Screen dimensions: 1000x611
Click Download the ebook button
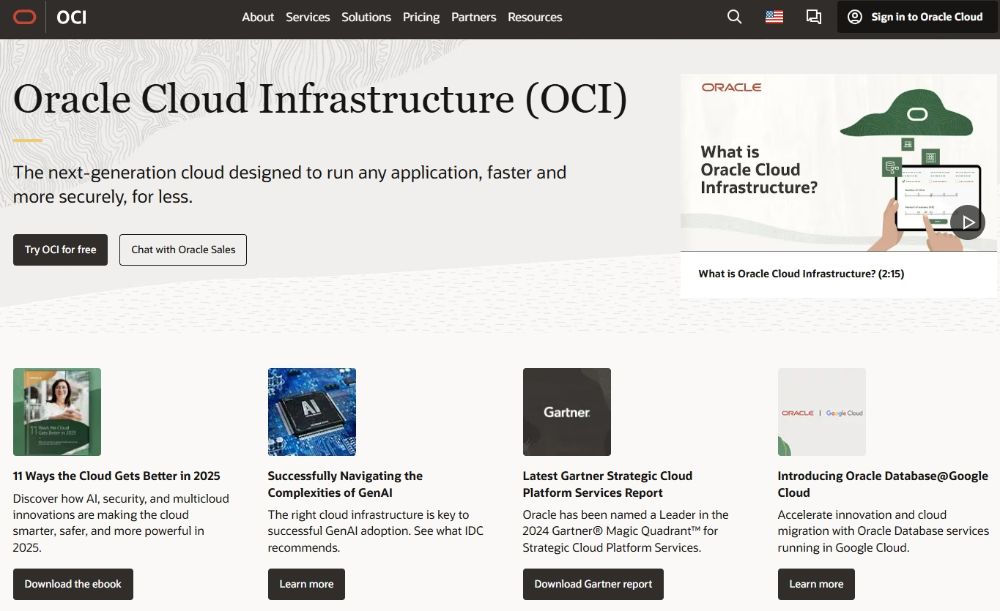(73, 584)
